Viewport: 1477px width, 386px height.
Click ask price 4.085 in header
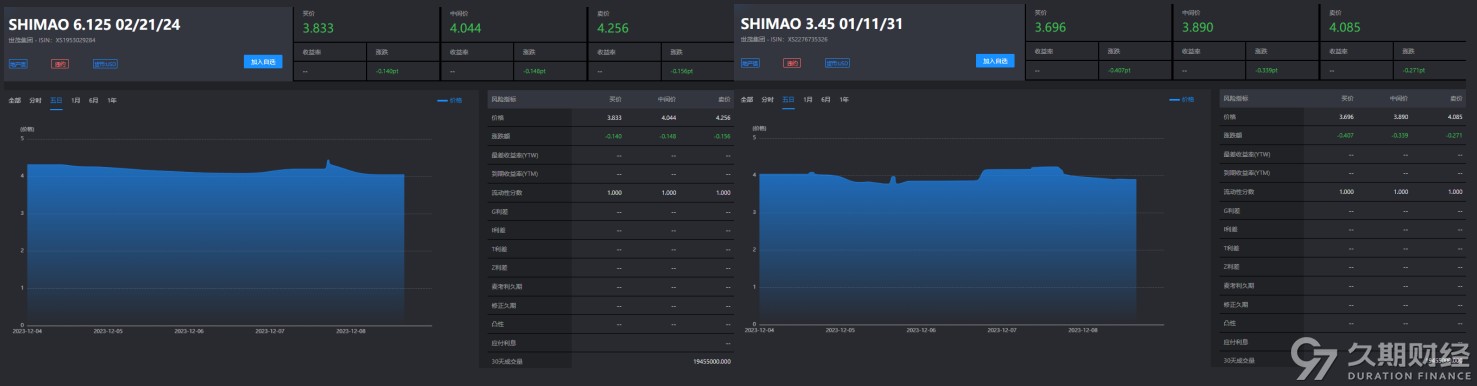(1345, 28)
